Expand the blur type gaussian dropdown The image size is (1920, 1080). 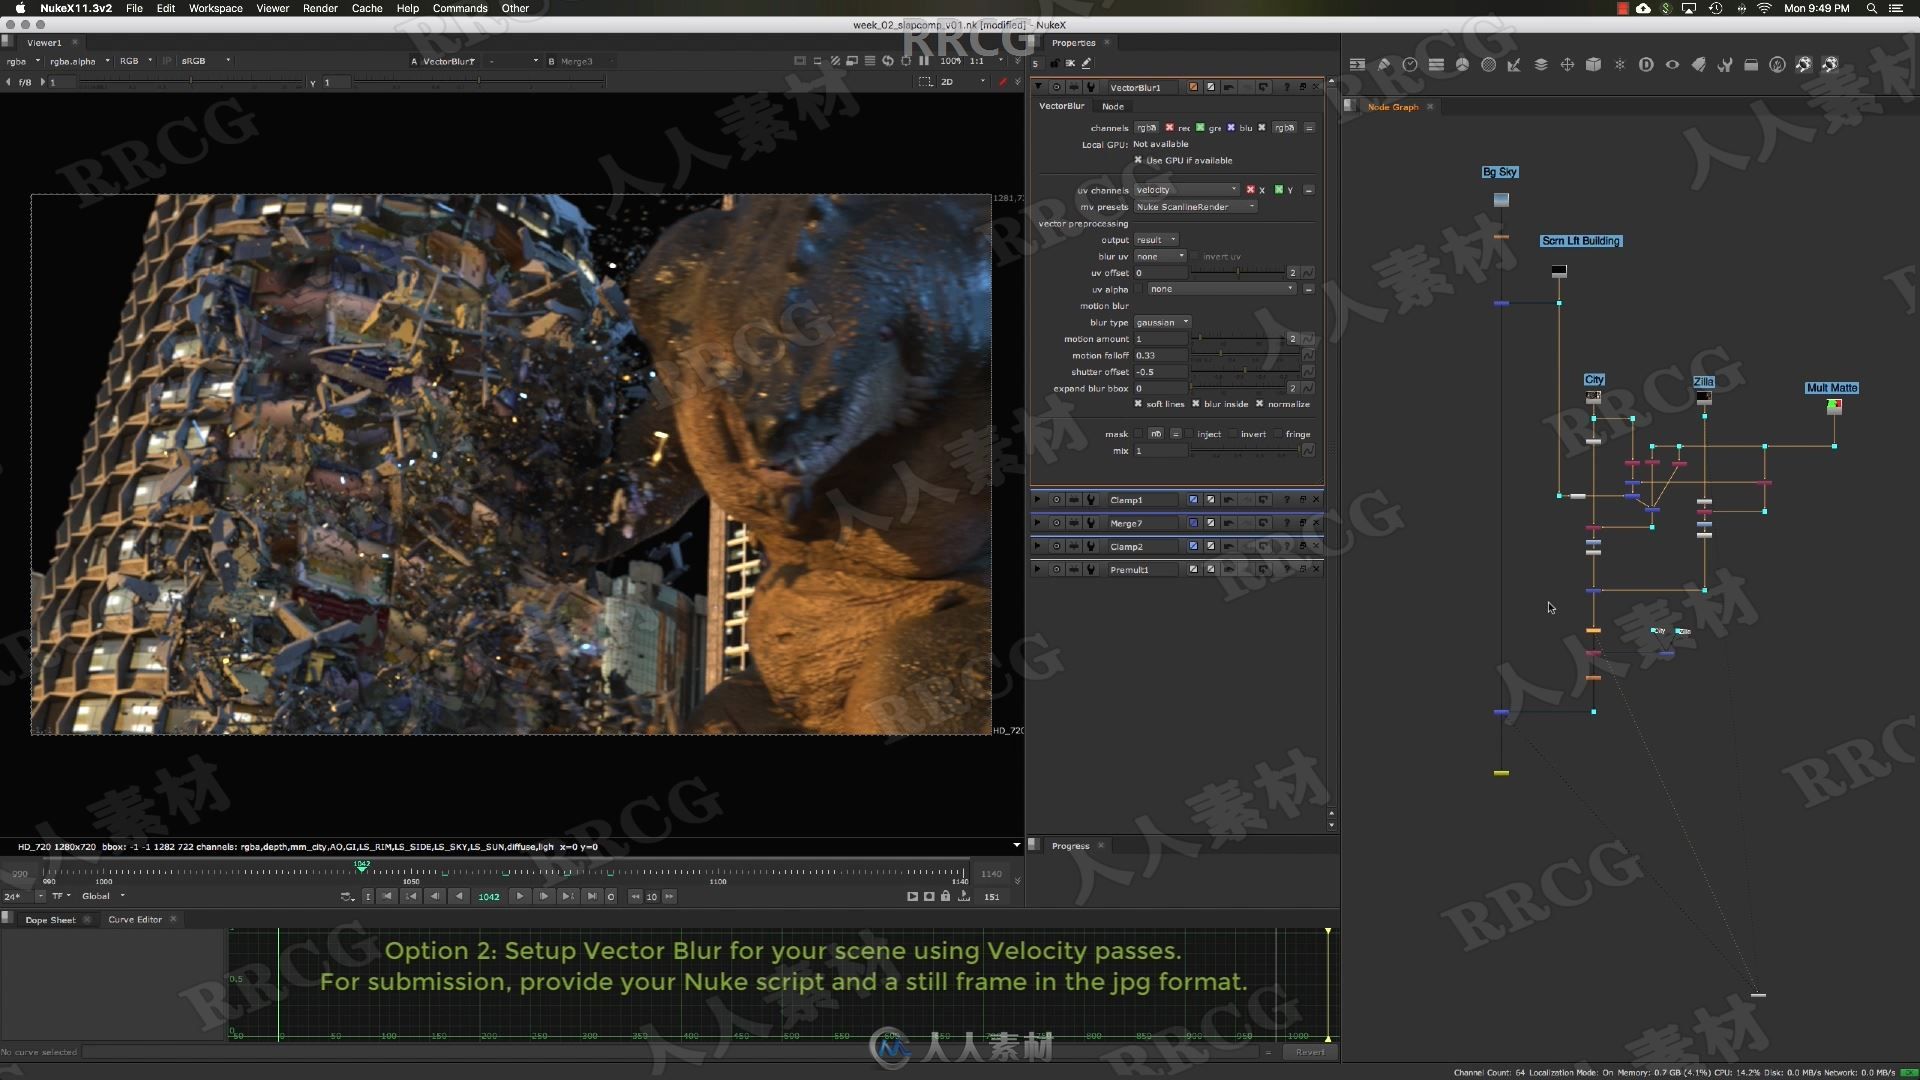1158,322
